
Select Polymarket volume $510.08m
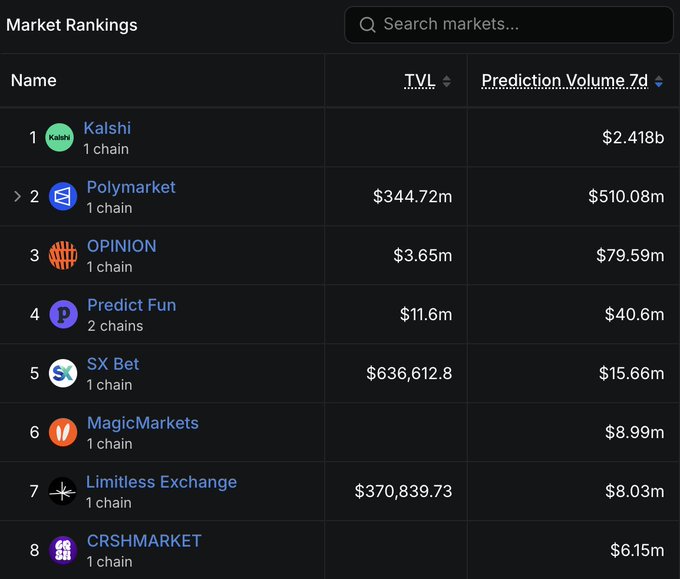click(x=626, y=196)
